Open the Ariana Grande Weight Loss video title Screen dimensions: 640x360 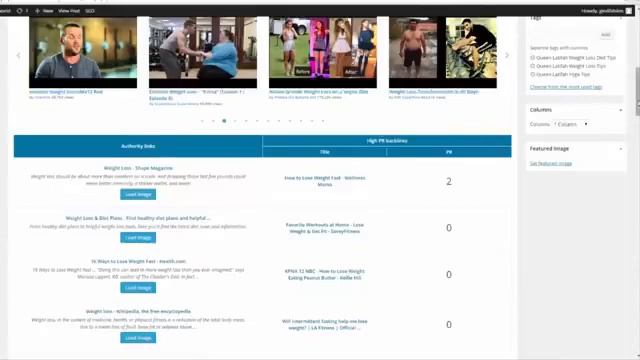318,92
